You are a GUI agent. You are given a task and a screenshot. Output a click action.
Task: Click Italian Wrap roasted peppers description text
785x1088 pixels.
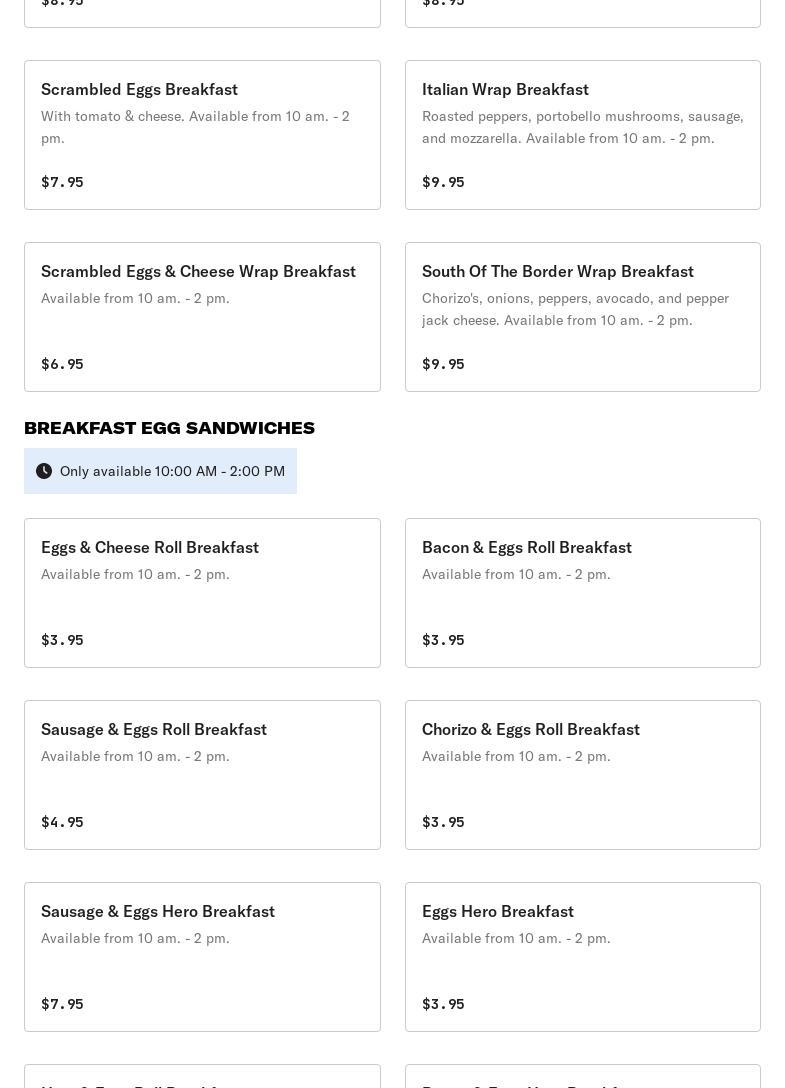[582, 127]
